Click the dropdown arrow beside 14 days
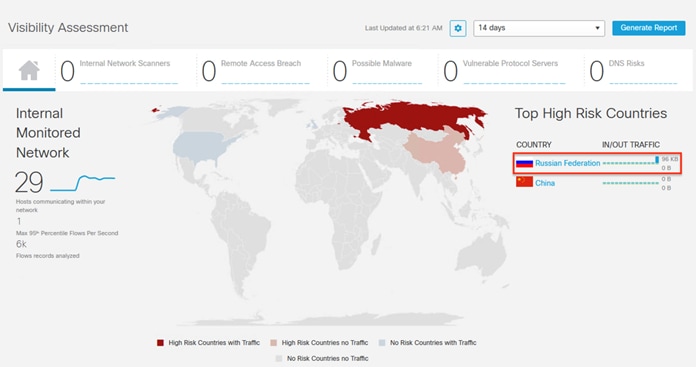Screen dimensions: 696x367 pyautogui.click(x=597, y=28)
